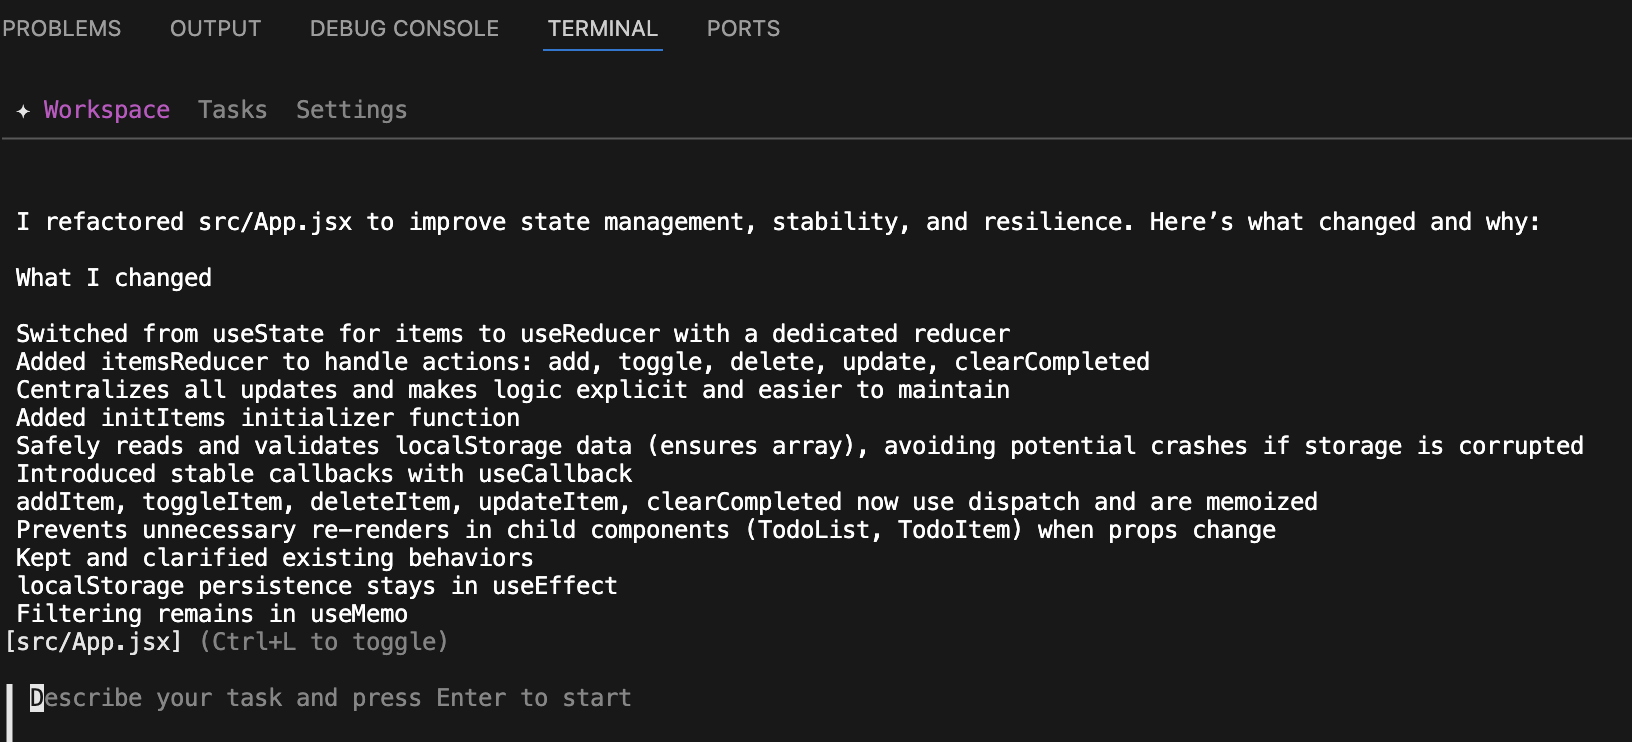Click the "Added initItems initializer function" line
Image resolution: width=1632 pixels, height=742 pixels.
pos(267,418)
